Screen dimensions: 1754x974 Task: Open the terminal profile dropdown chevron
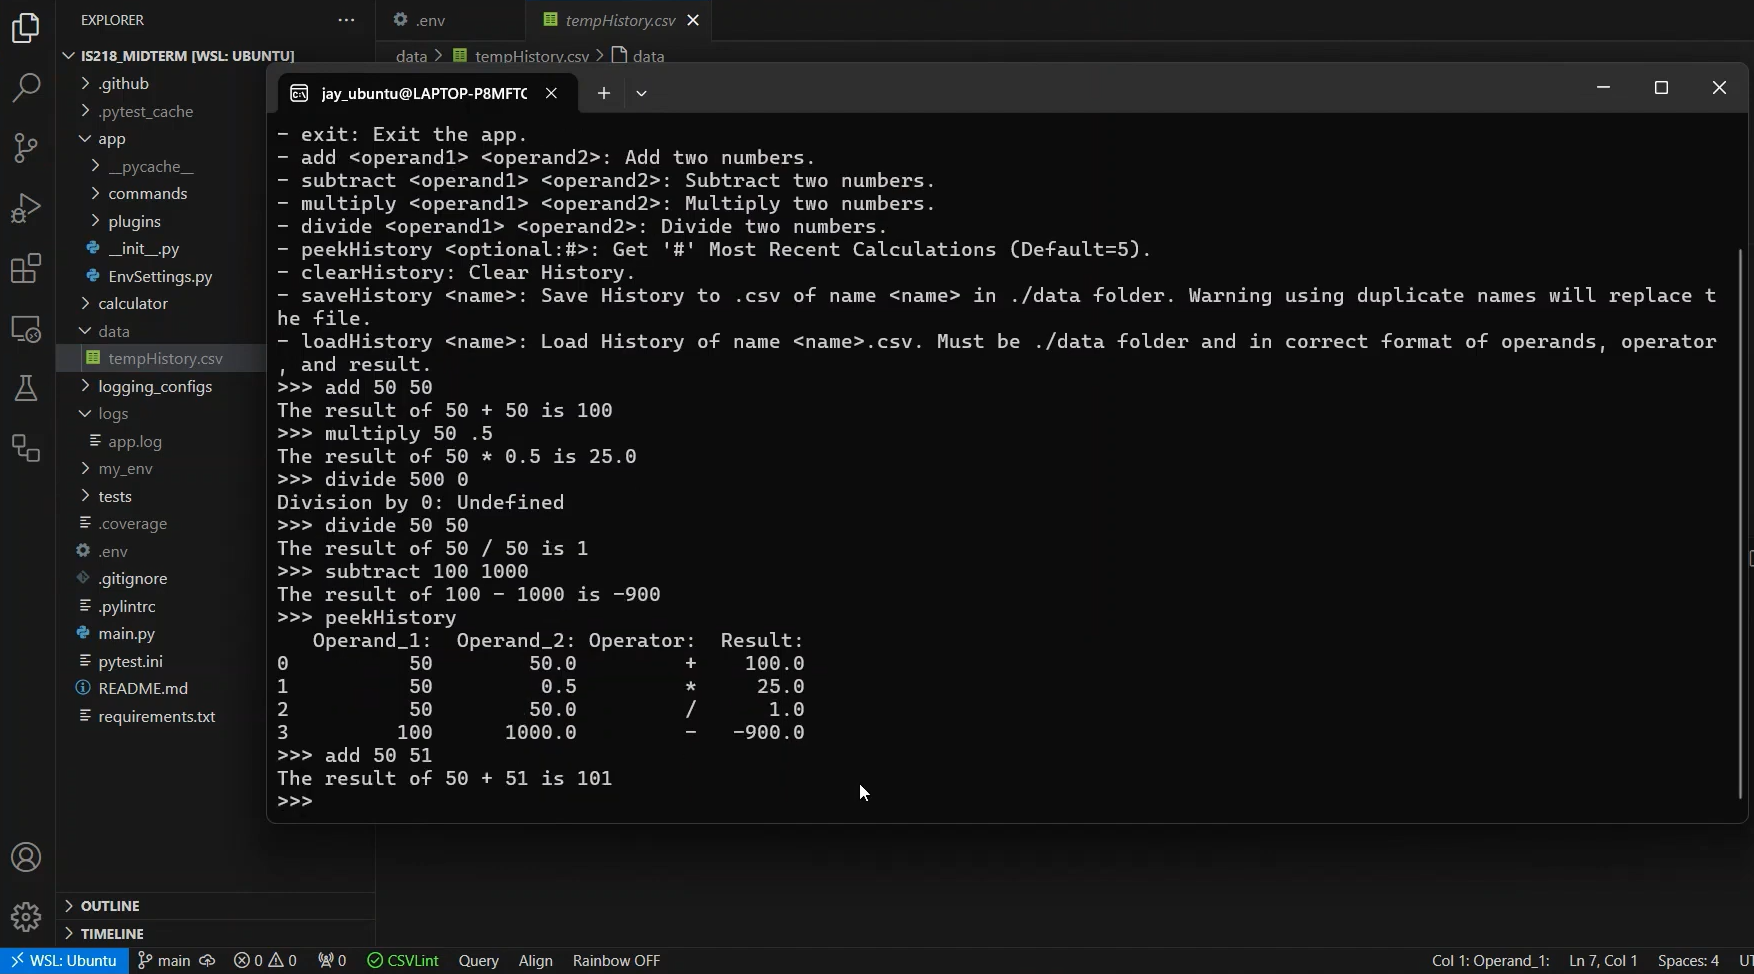(x=641, y=93)
